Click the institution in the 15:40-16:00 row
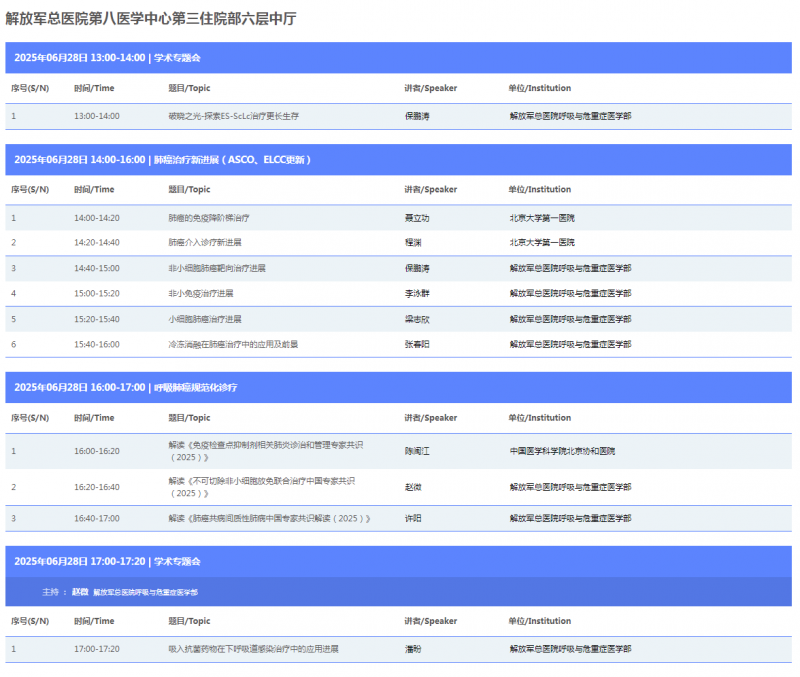This screenshot has height=677, width=800. pyautogui.click(x=570, y=345)
